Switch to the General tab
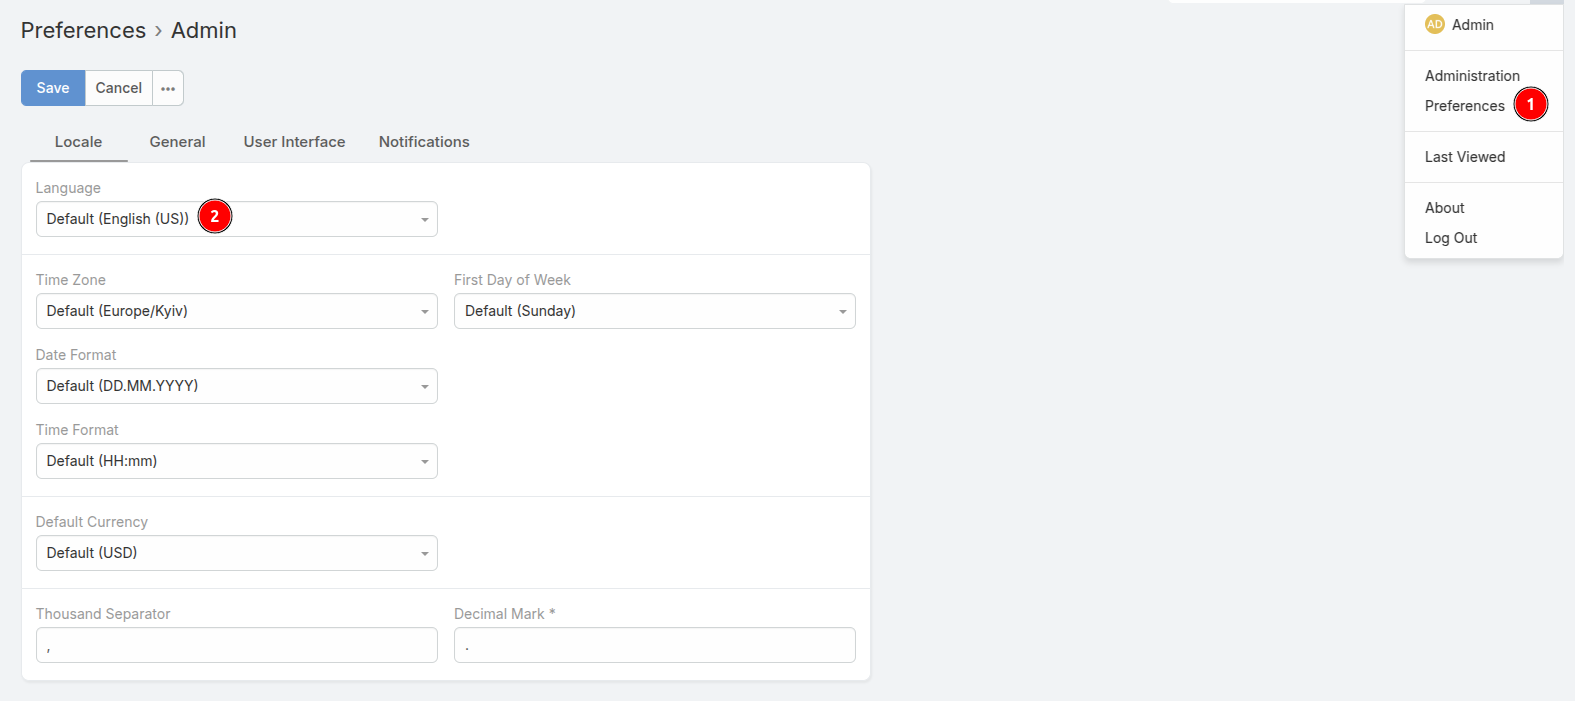 click(x=177, y=142)
